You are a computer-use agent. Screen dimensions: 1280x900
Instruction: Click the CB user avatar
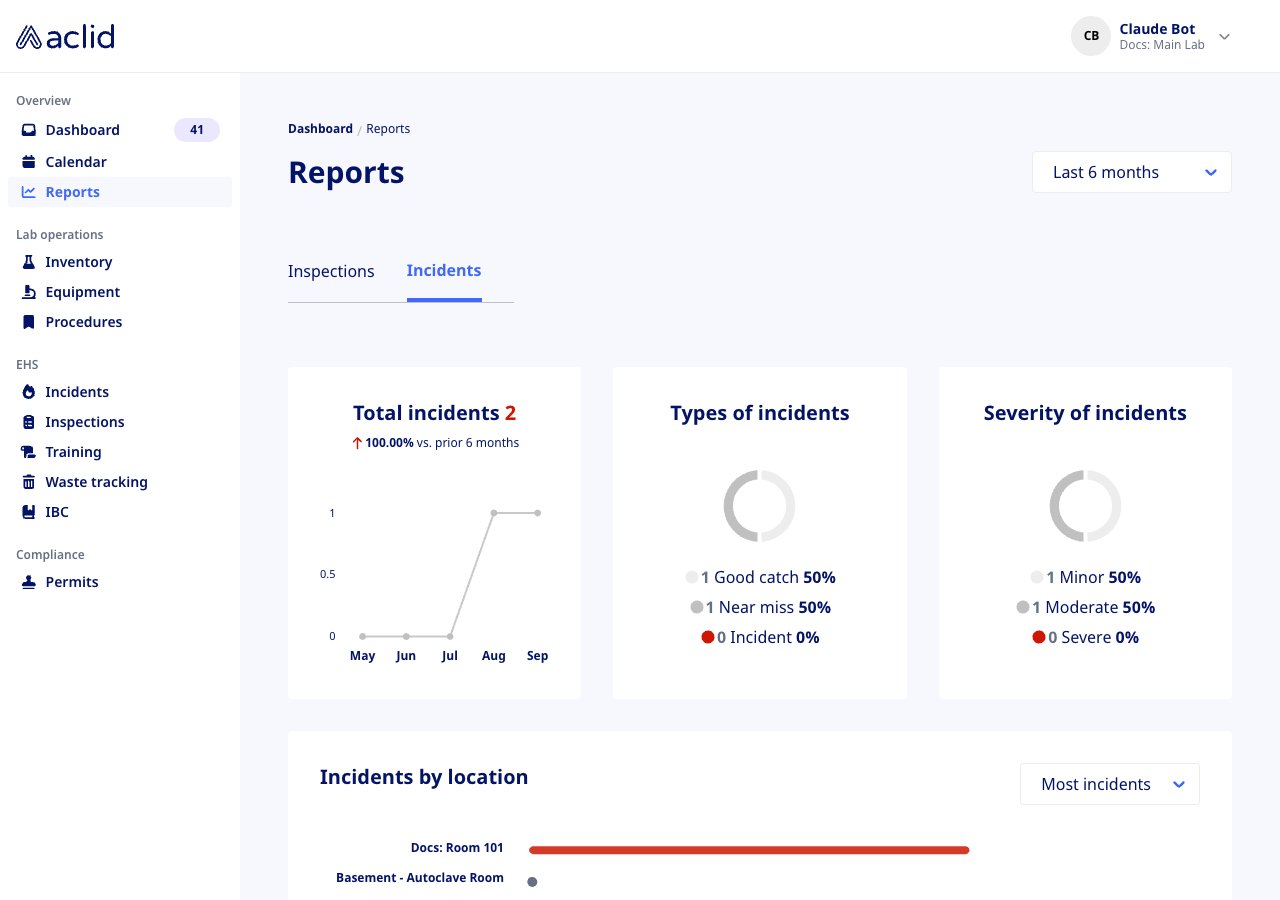click(1091, 36)
